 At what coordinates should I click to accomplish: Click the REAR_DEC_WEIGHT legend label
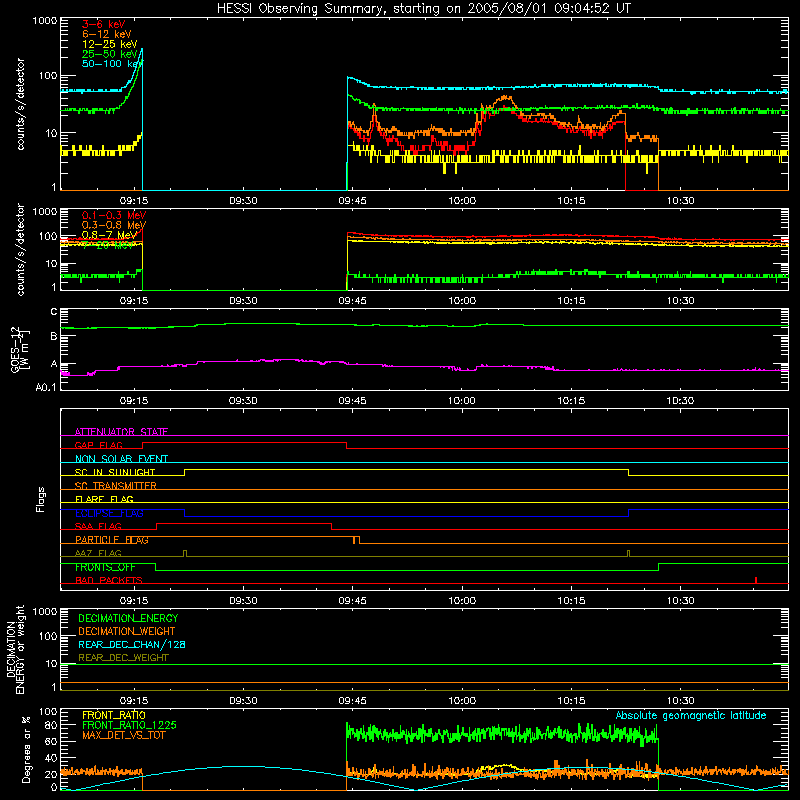pyautogui.click(x=123, y=658)
